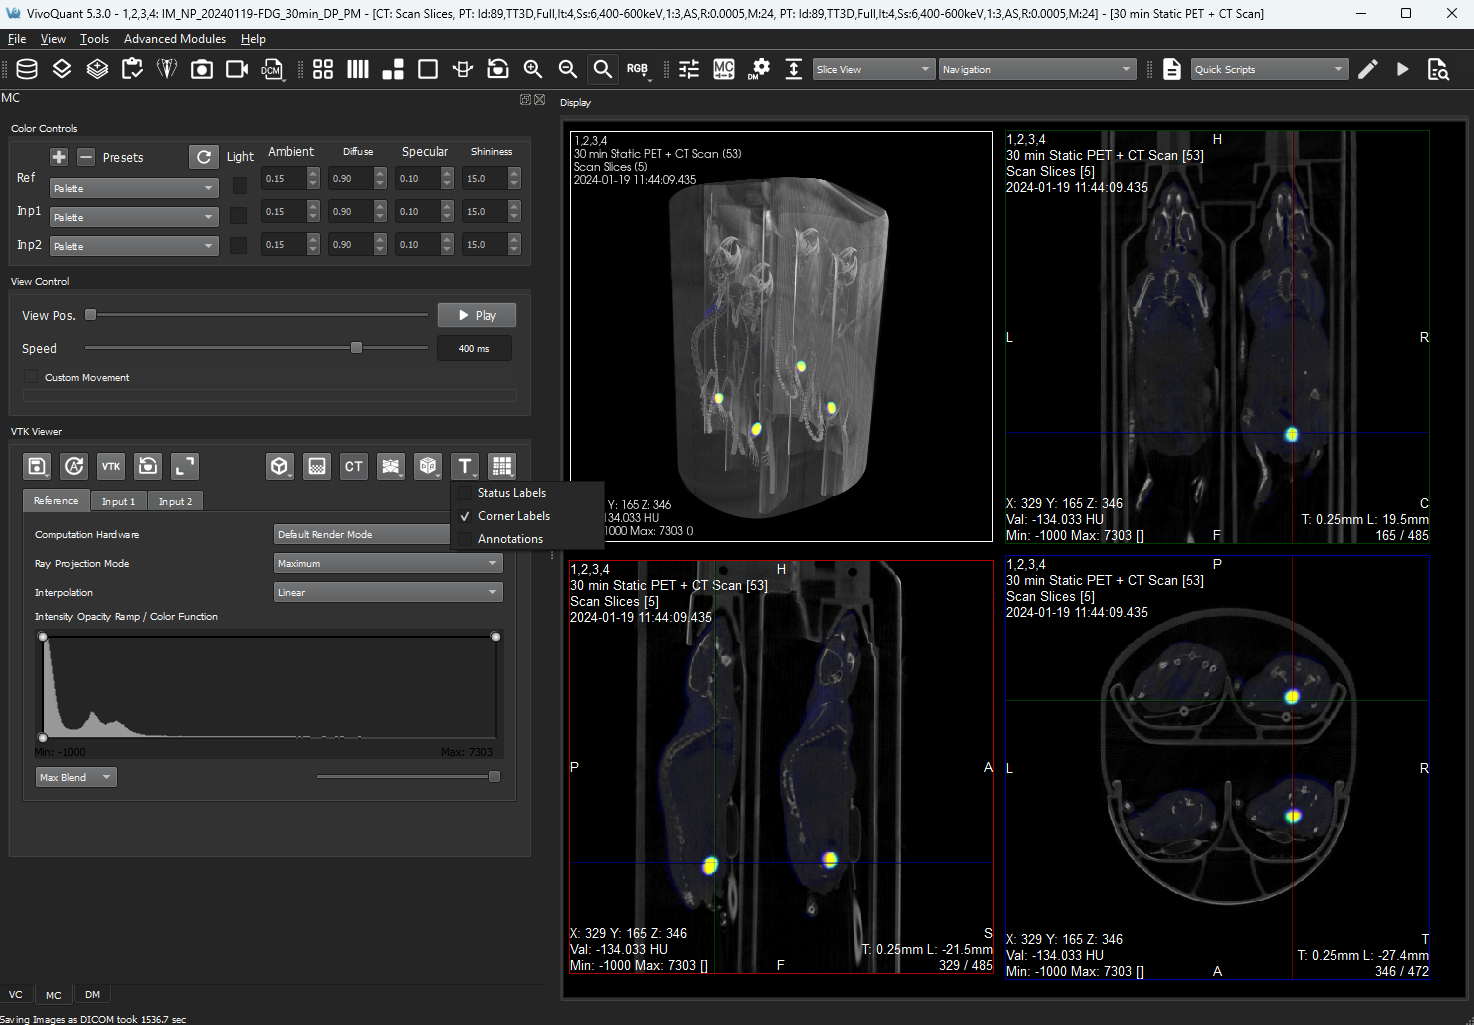Click the Play button in View Control
The width and height of the screenshot is (1474, 1025).
click(x=477, y=315)
